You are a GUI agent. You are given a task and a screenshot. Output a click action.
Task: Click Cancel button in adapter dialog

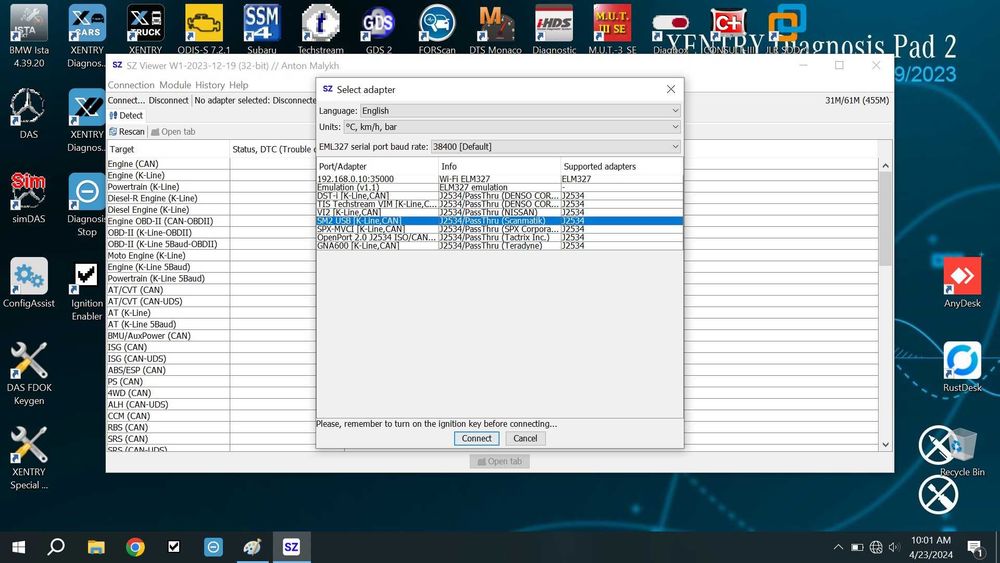coord(525,439)
